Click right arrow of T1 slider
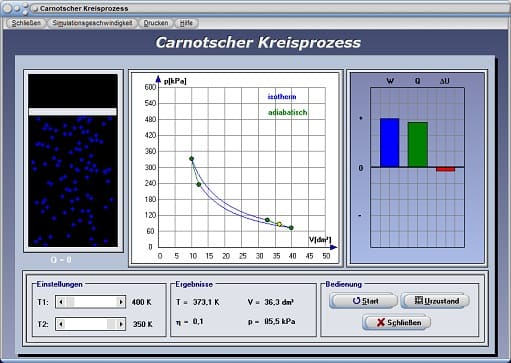This screenshot has height=363, width=511. tap(121, 302)
